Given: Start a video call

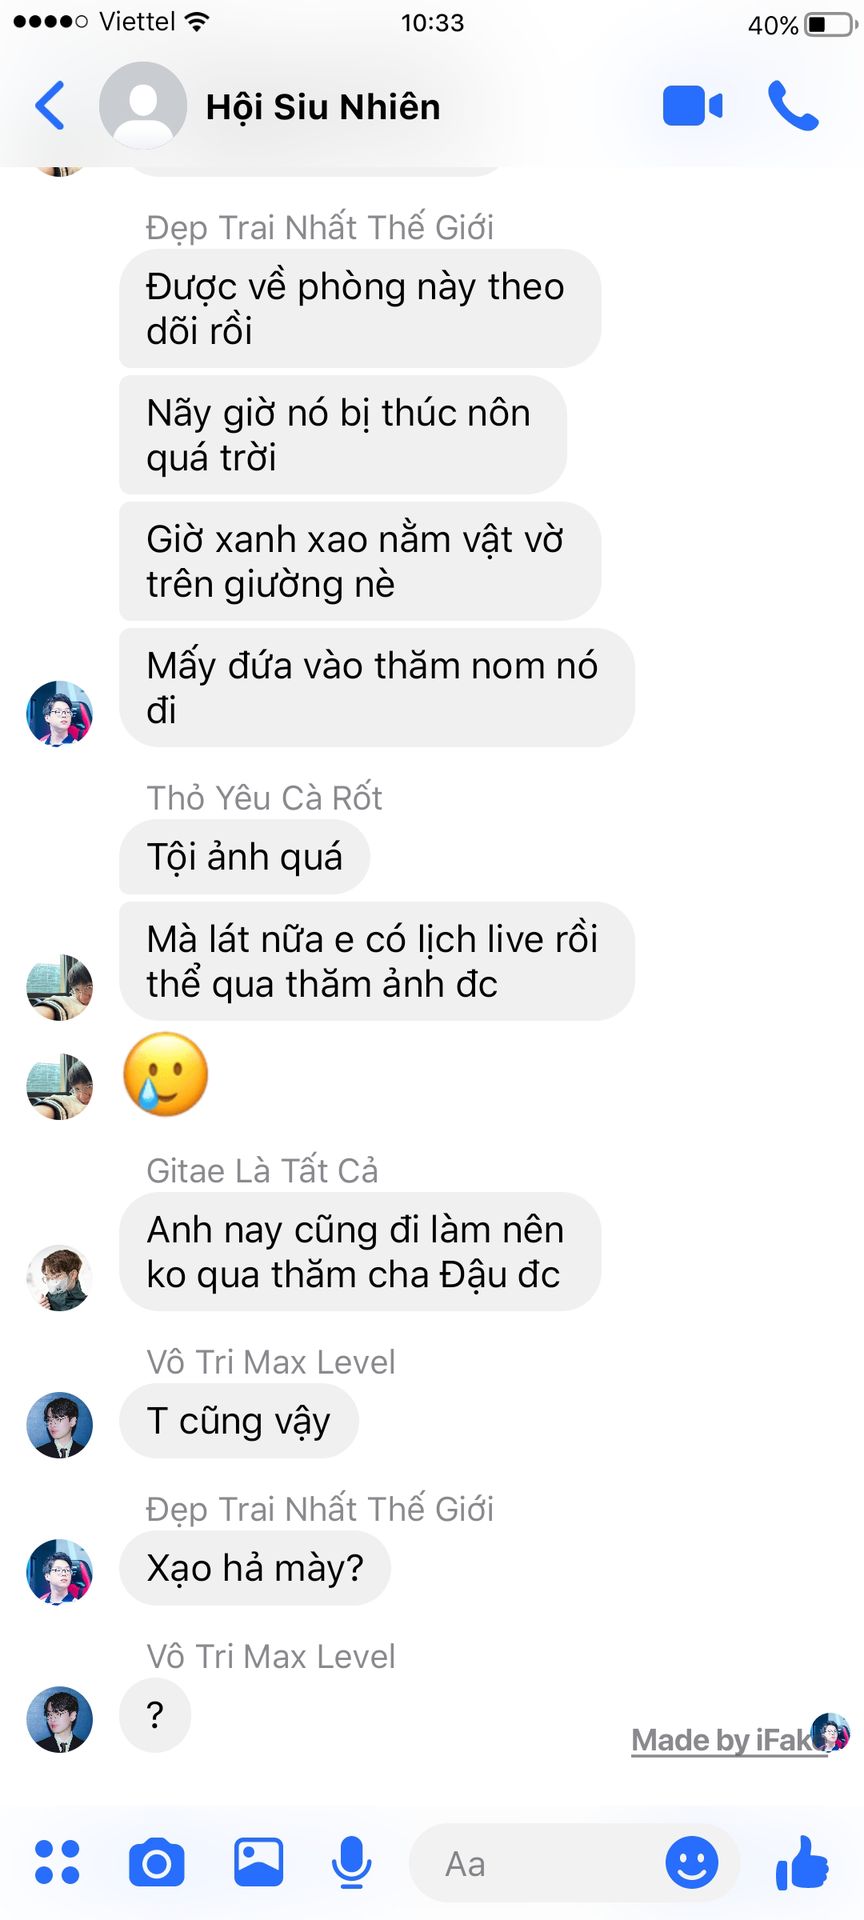Looking at the screenshot, I should pyautogui.click(x=692, y=106).
